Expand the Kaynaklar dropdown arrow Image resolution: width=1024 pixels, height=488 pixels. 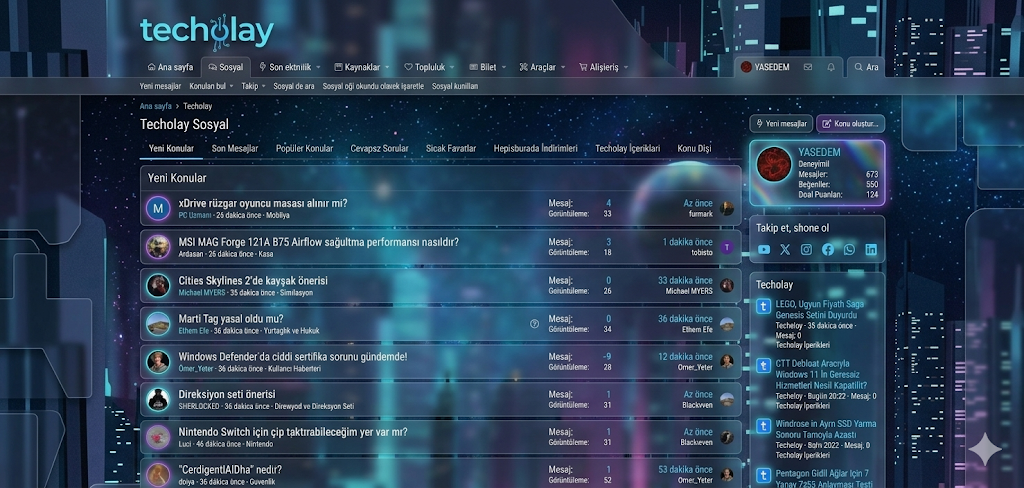pos(387,67)
